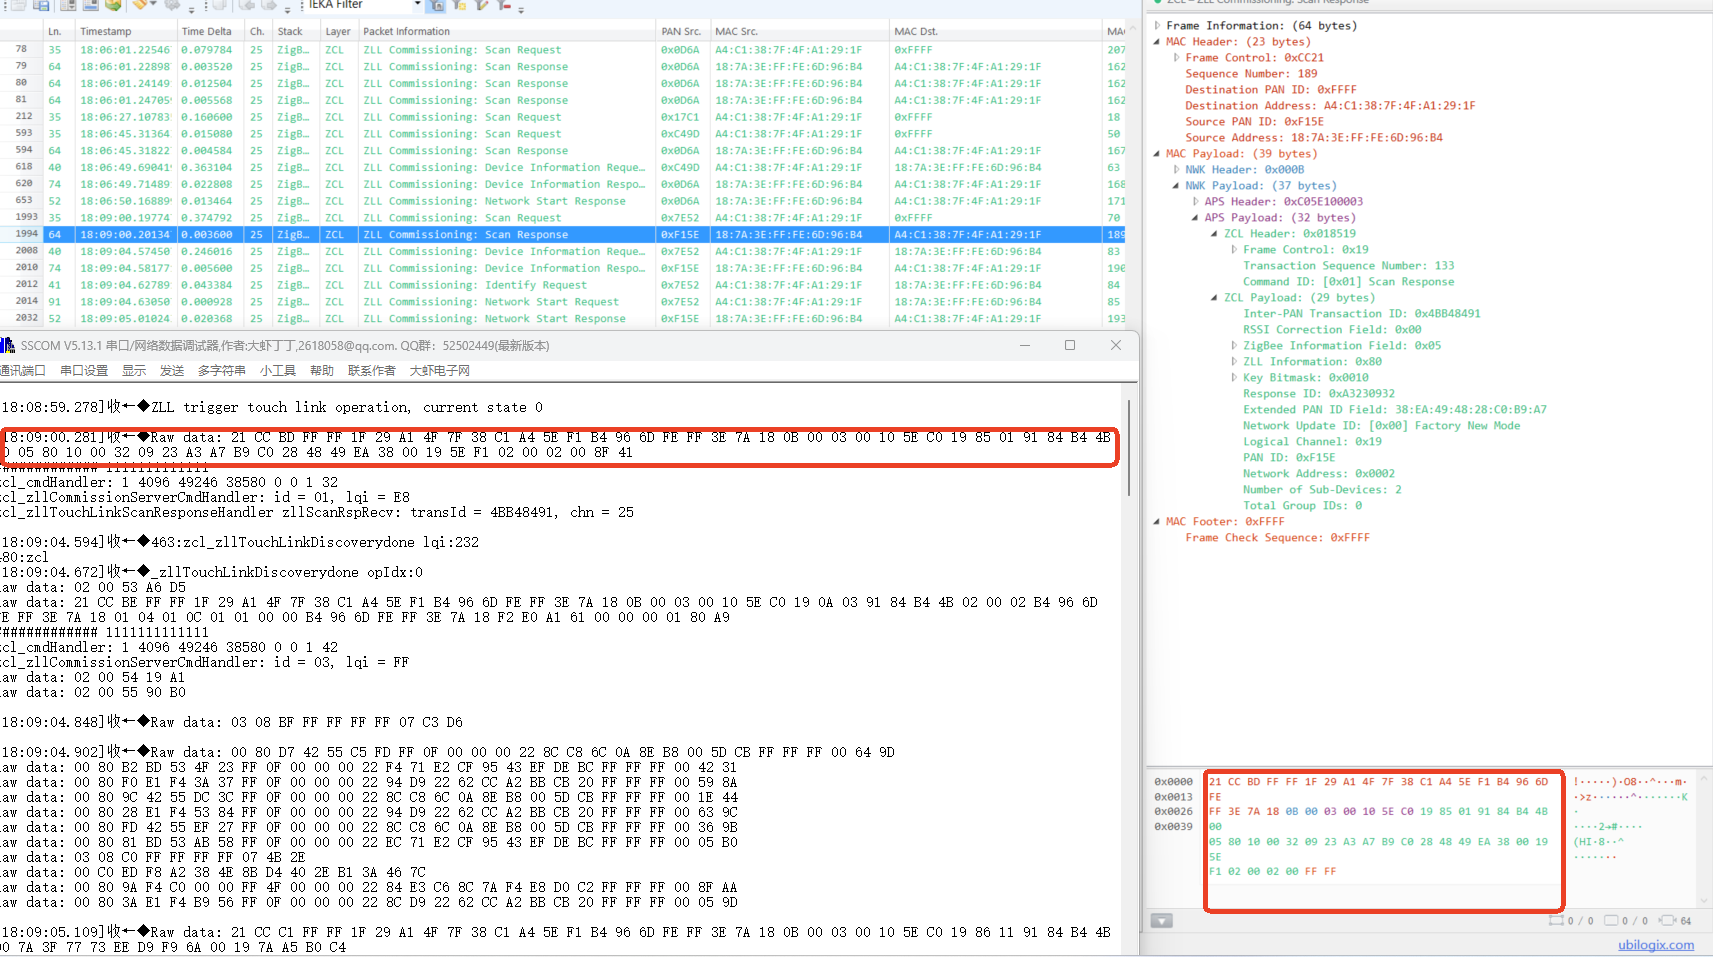Expand the Frame Information node
This screenshot has height=957, width=1713.
tap(1158, 26)
